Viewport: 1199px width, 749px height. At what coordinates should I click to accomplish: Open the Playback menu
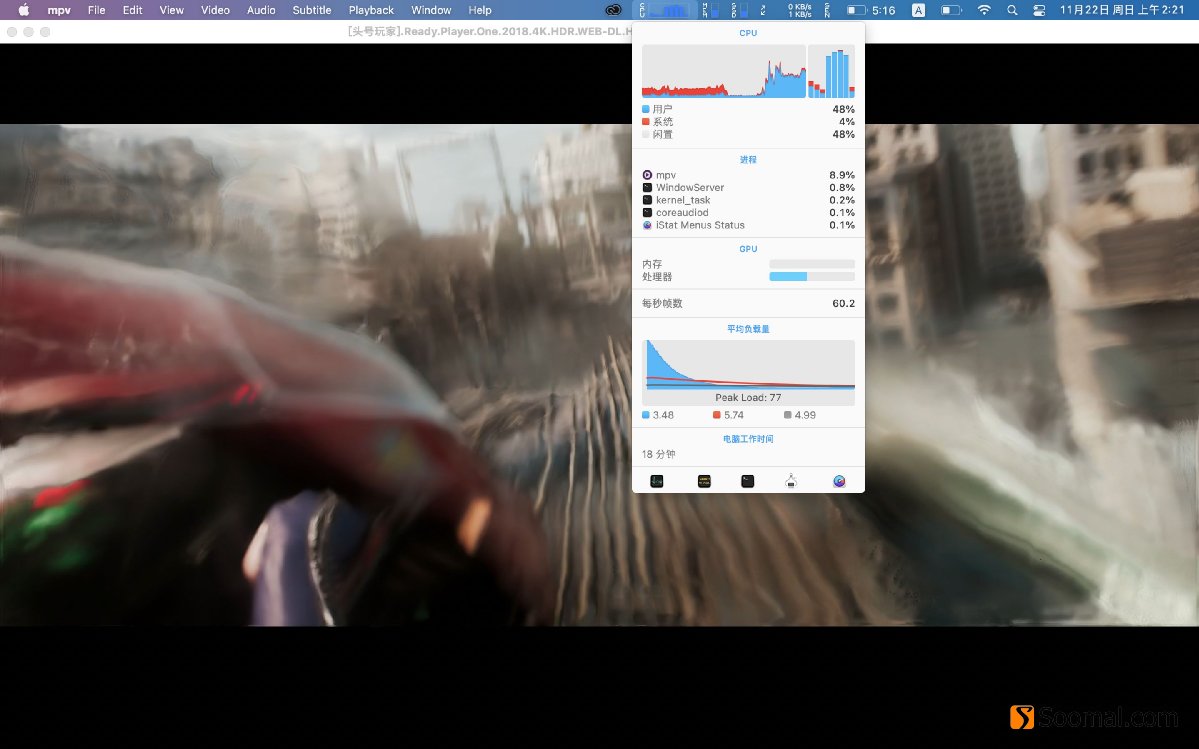coord(371,10)
